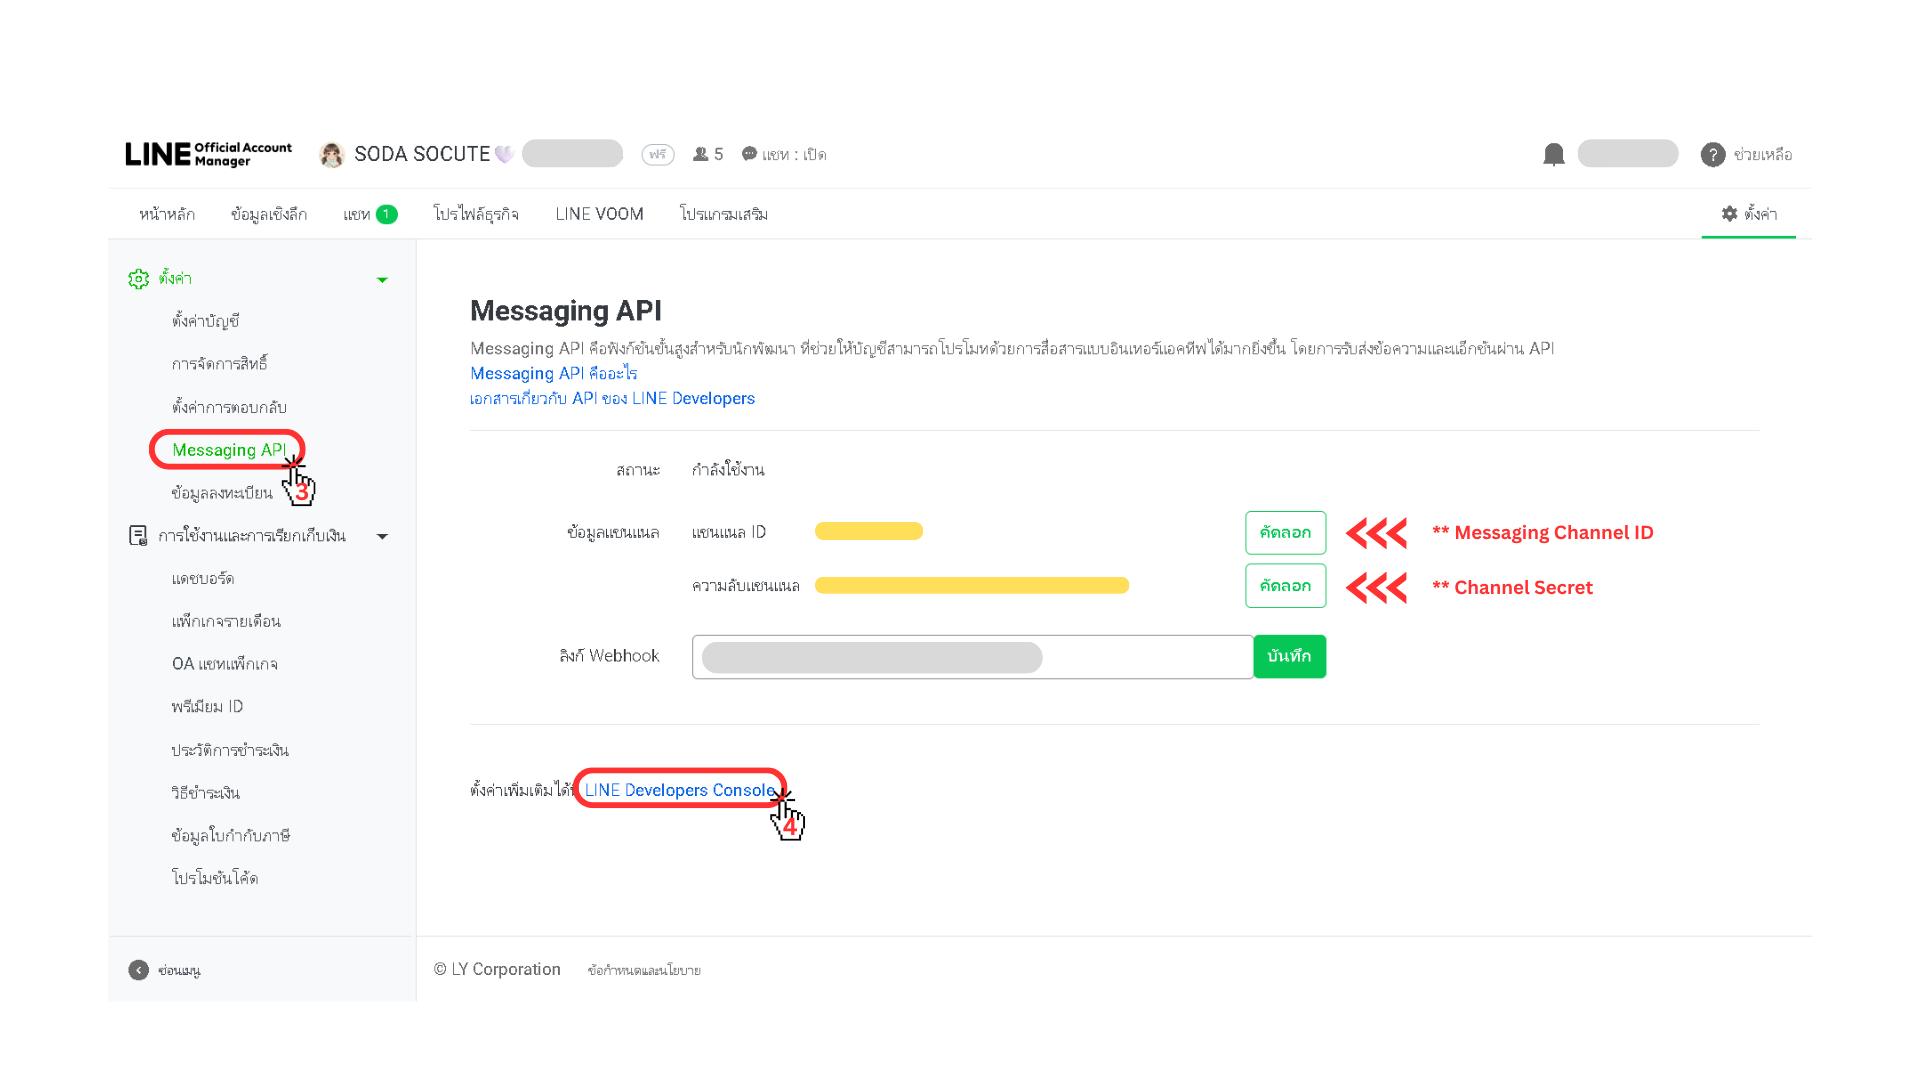Copy the channel secret with คัดลอก button
1920x1080 pixels.
(x=1285, y=586)
